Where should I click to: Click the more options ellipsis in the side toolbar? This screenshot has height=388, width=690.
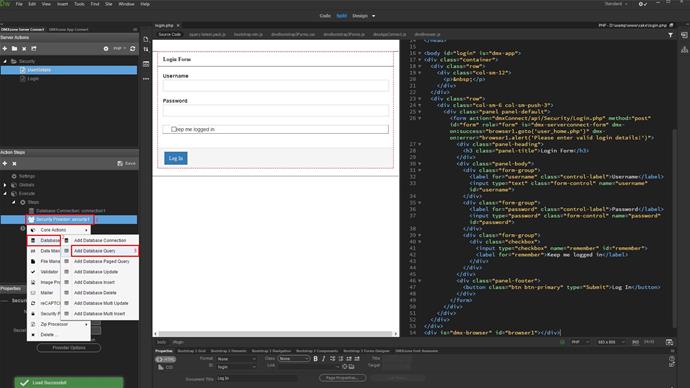click(x=146, y=79)
